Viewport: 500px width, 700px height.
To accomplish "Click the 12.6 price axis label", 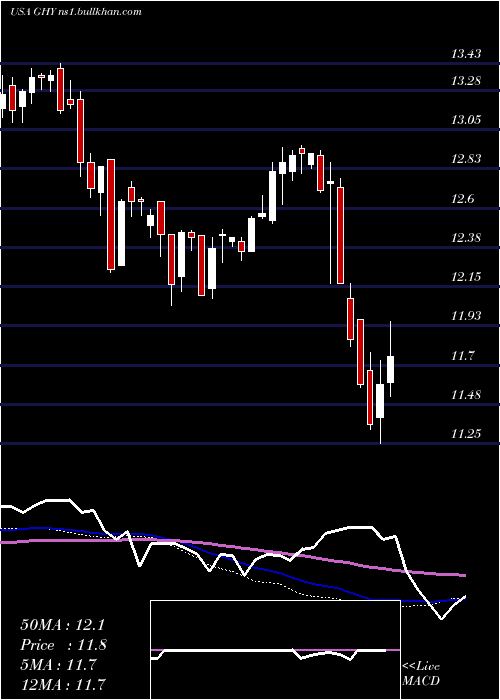I will 463,199.
